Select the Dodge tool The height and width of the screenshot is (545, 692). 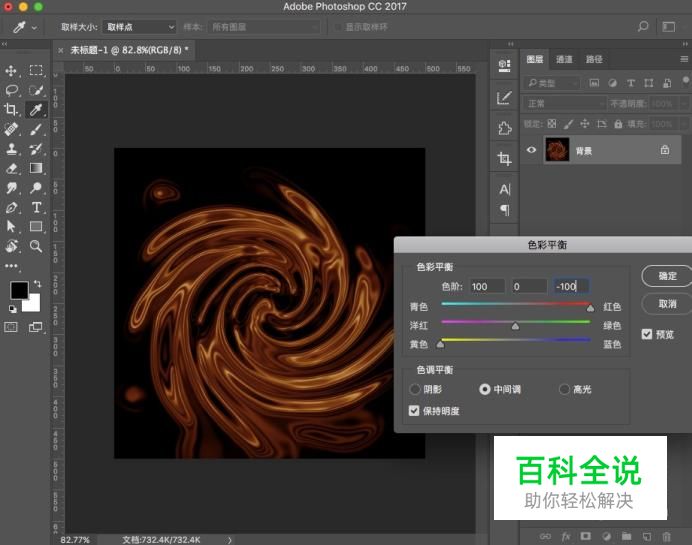tap(36, 188)
